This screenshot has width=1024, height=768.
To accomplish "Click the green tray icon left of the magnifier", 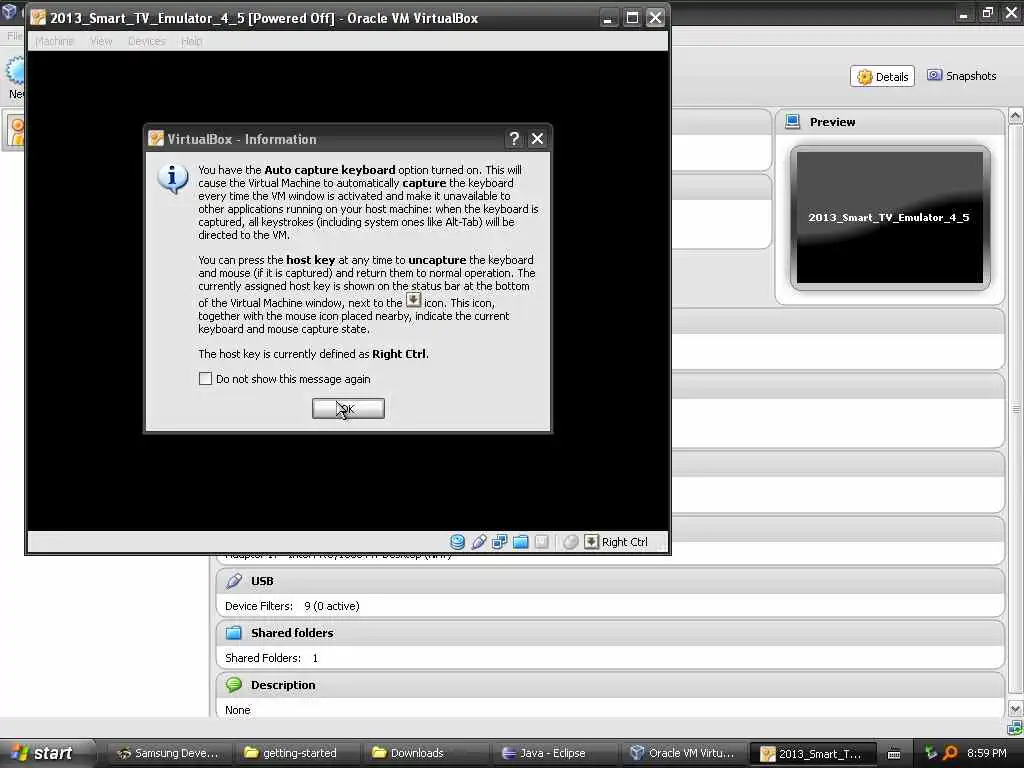I will (x=931, y=753).
